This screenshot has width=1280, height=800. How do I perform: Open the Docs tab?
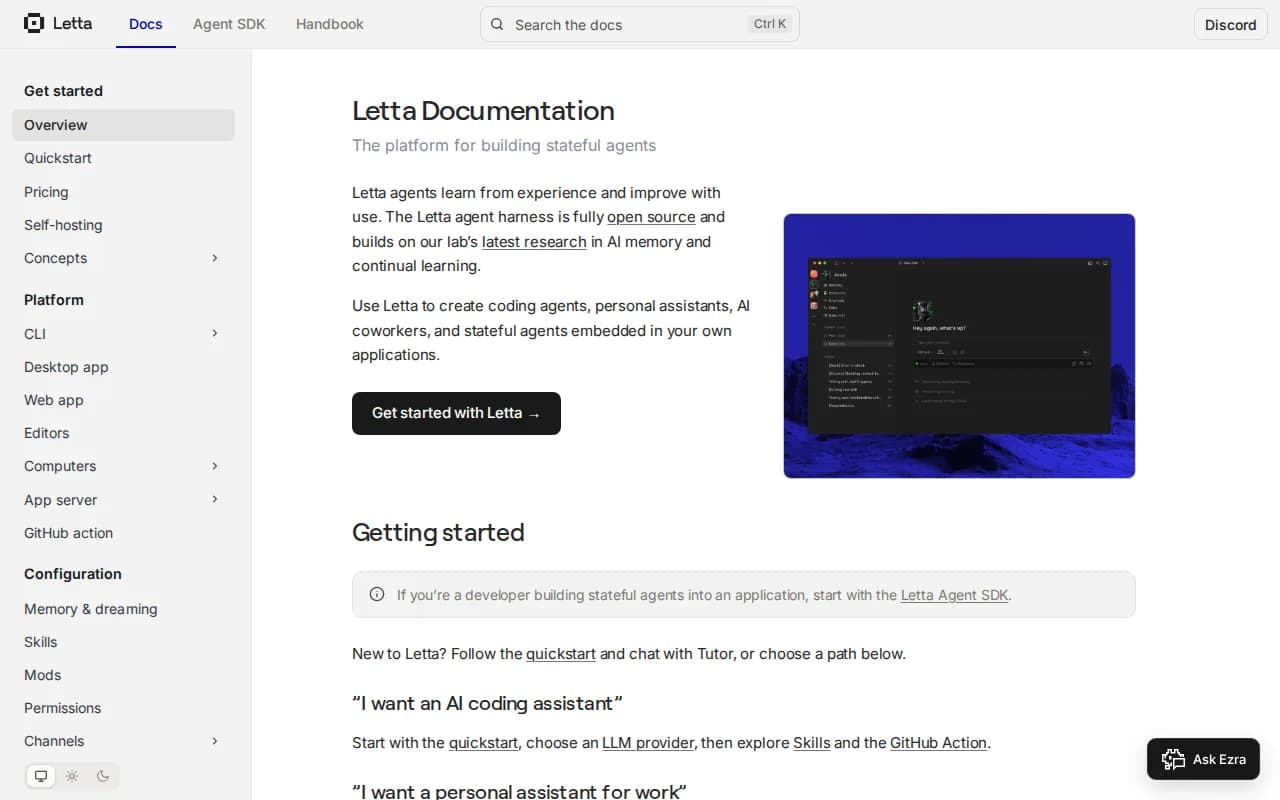[x=146, y=24]
